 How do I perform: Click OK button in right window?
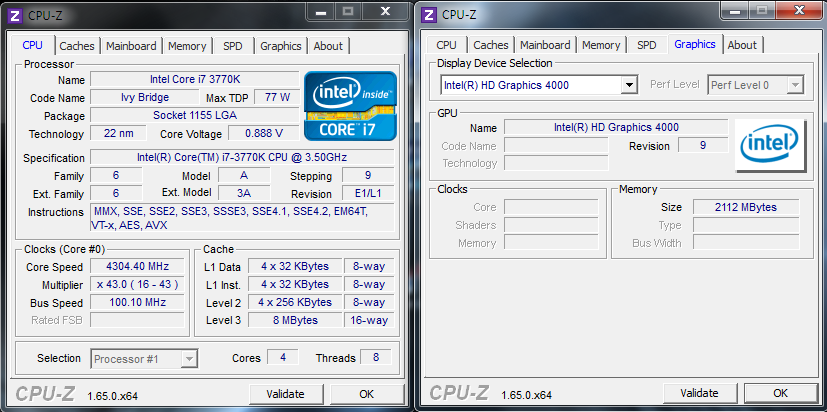click(781, 393)
